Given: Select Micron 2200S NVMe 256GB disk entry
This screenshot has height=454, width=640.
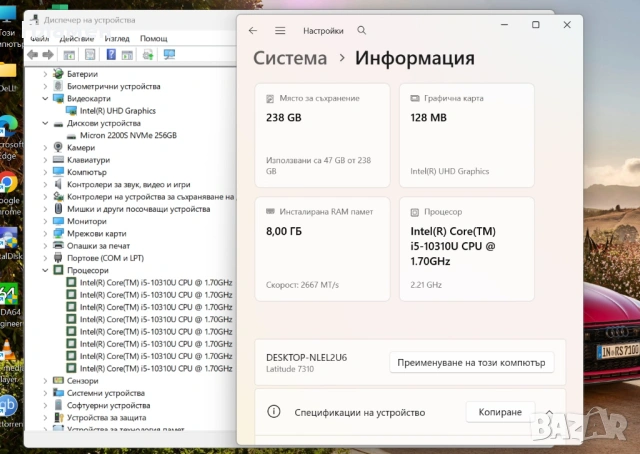Looking at the screenshot, I should [x=128, y=135].
